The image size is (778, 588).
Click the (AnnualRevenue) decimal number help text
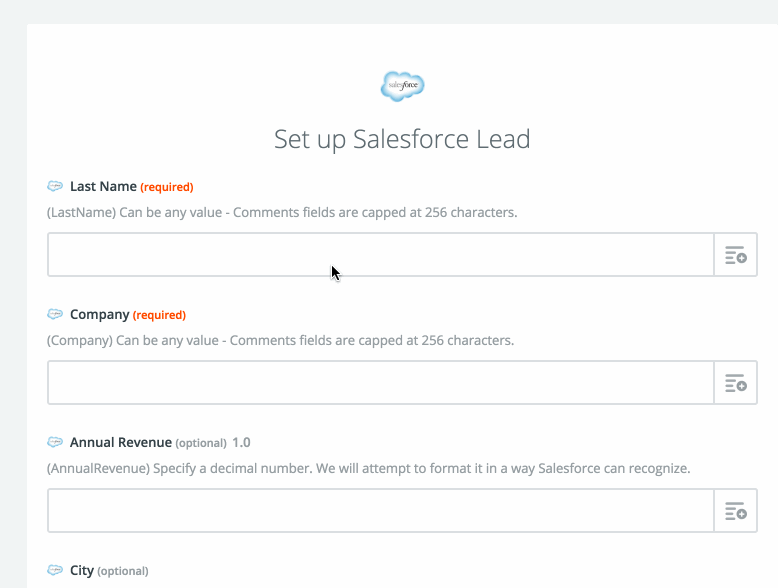[x=368, y=468]
